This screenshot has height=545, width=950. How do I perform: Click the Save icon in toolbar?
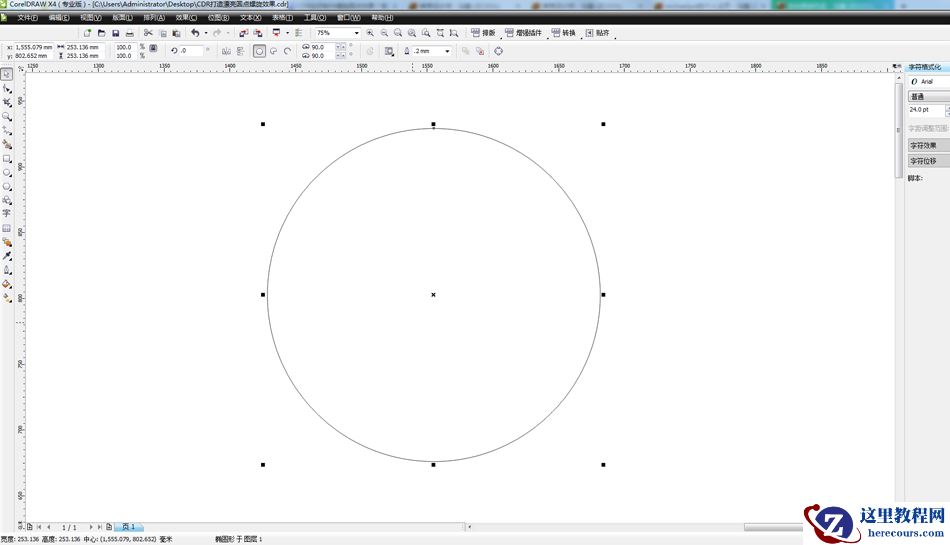(115, 33)
